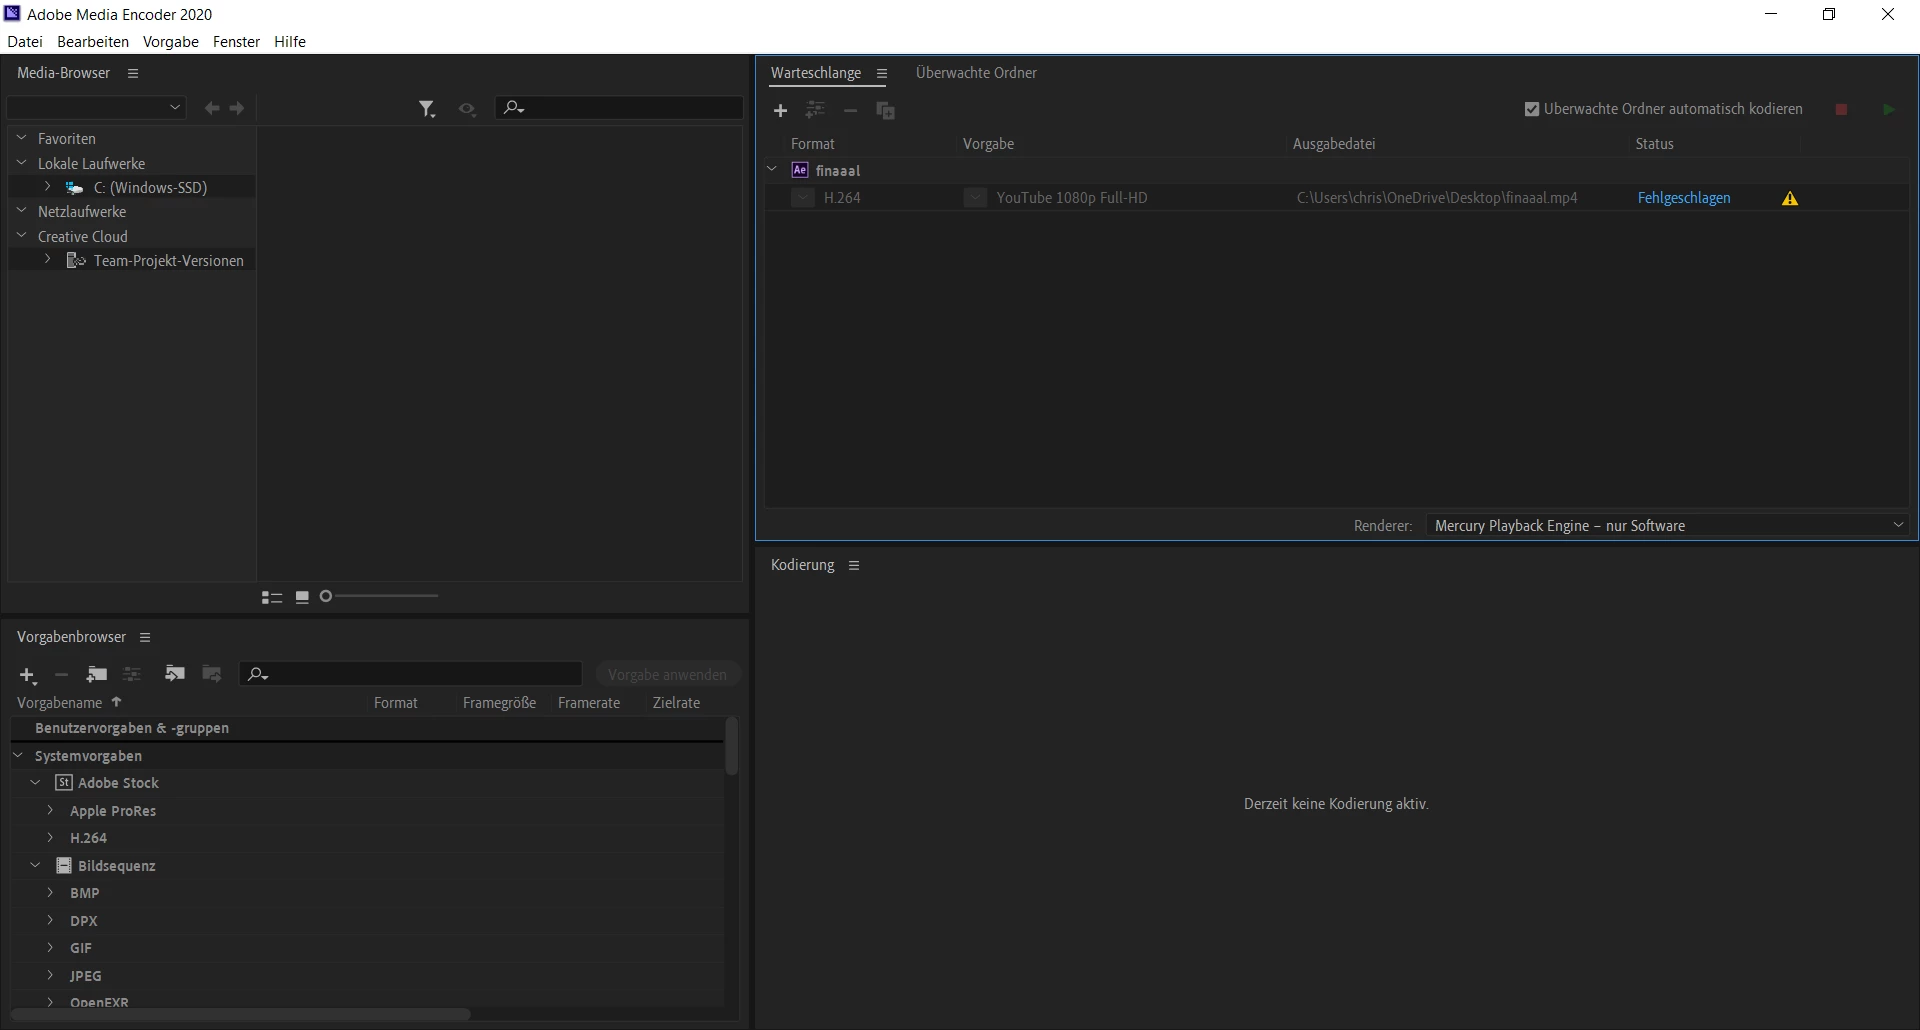Click the red stop queue button
The image size is (1920, 1030).
coord(1841,109)
